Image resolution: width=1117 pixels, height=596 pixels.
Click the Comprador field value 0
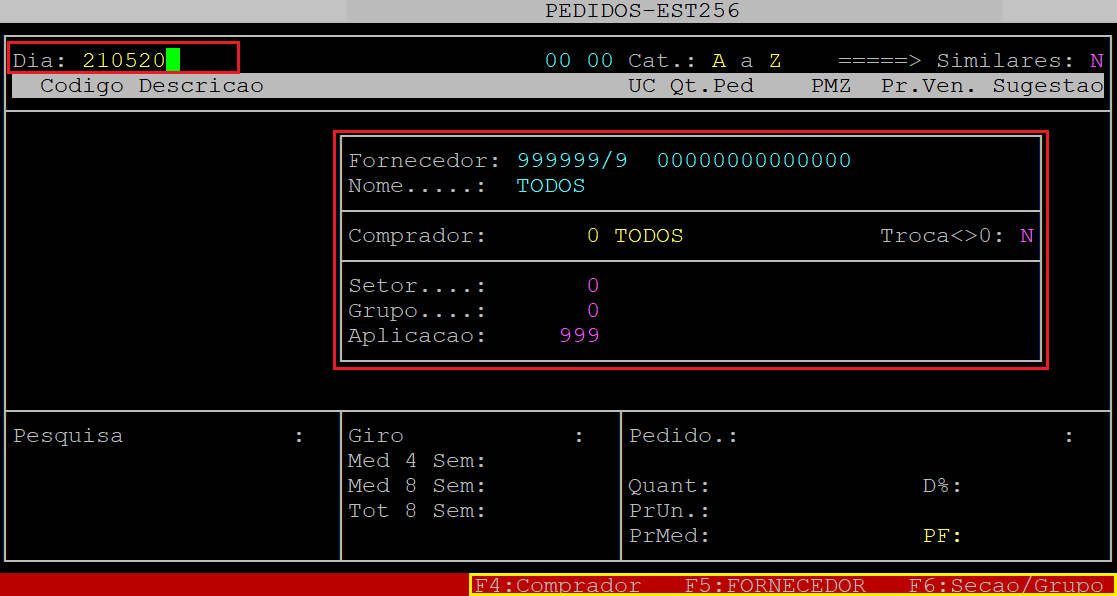[593, 236]
